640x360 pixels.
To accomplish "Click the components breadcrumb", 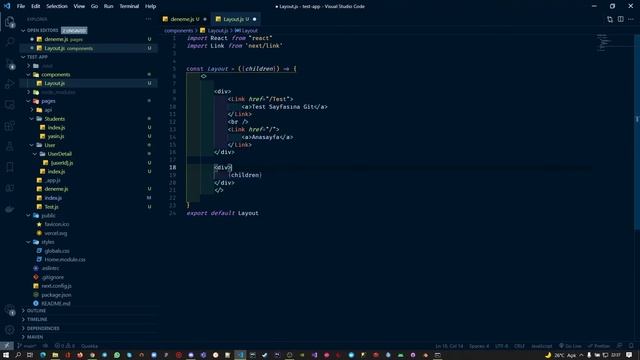I will tap(178, 31).
